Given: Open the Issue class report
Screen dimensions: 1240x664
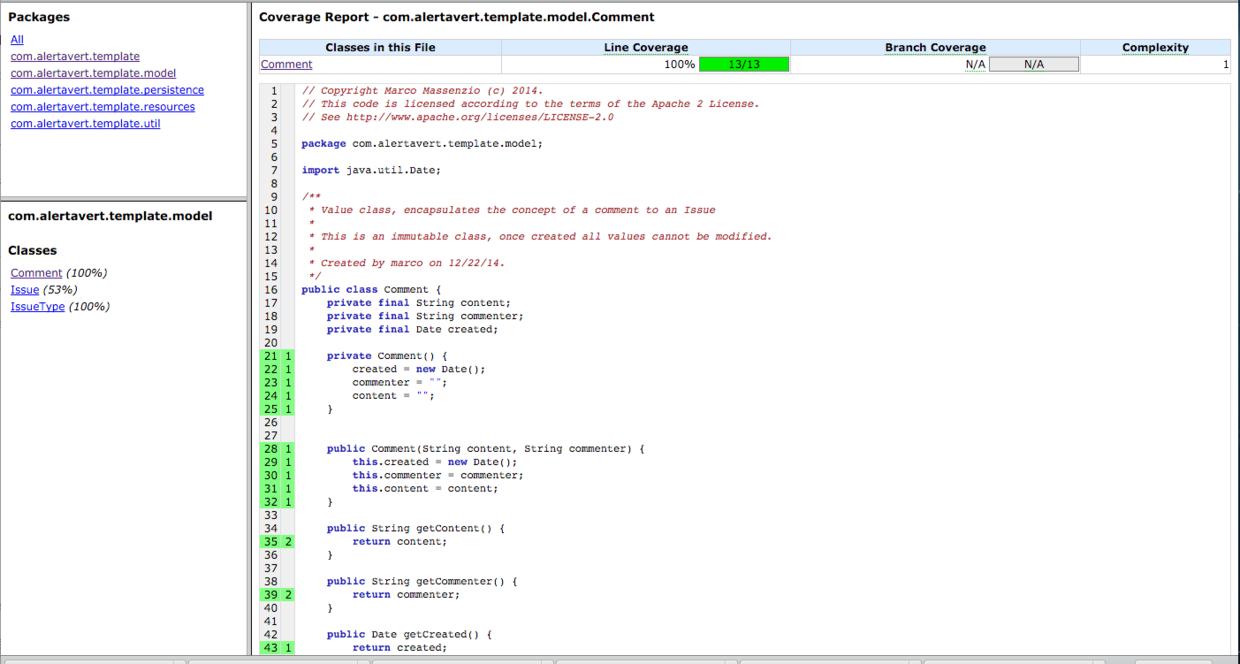Looking at the screenshot, I should 25,290.
